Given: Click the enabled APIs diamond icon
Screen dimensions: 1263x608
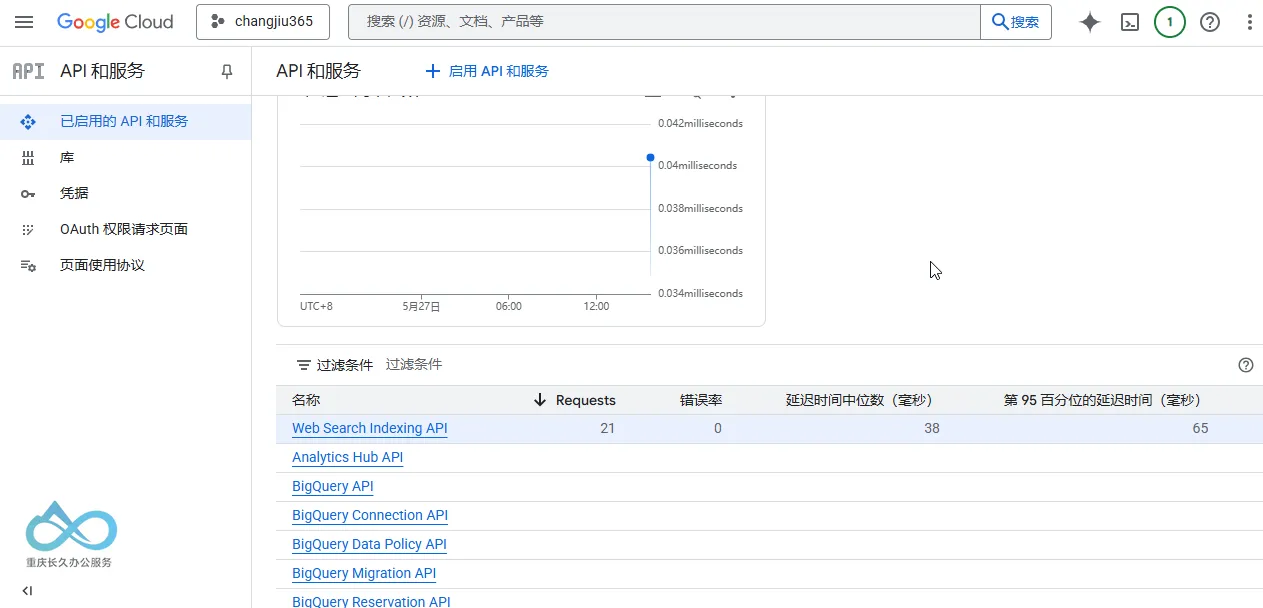Looking at the screenshot, I should point(28,121).
